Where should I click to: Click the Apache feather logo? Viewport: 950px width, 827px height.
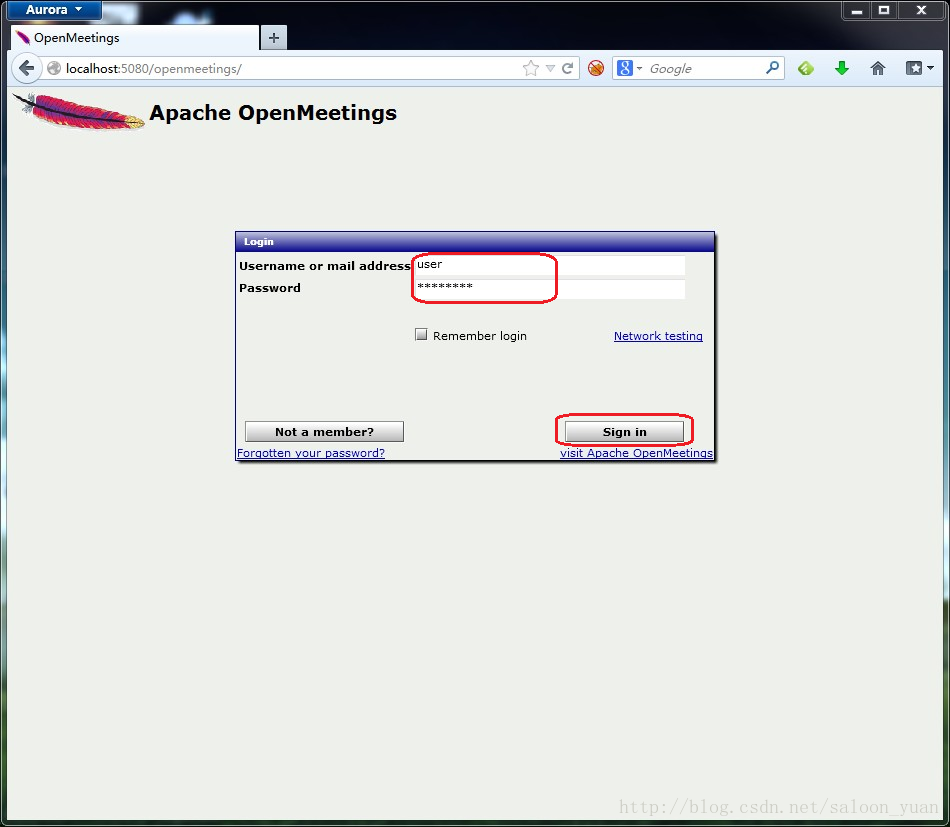79,111
